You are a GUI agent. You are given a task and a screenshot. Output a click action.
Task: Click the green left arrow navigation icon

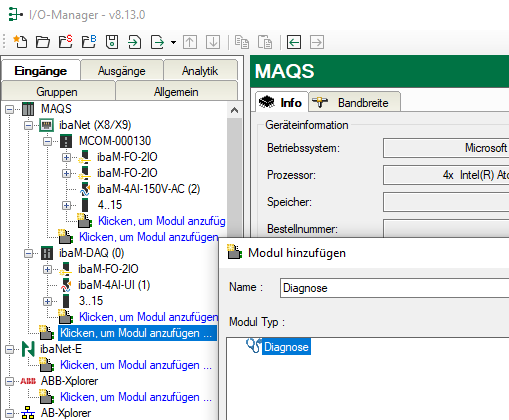pos(294,42)
